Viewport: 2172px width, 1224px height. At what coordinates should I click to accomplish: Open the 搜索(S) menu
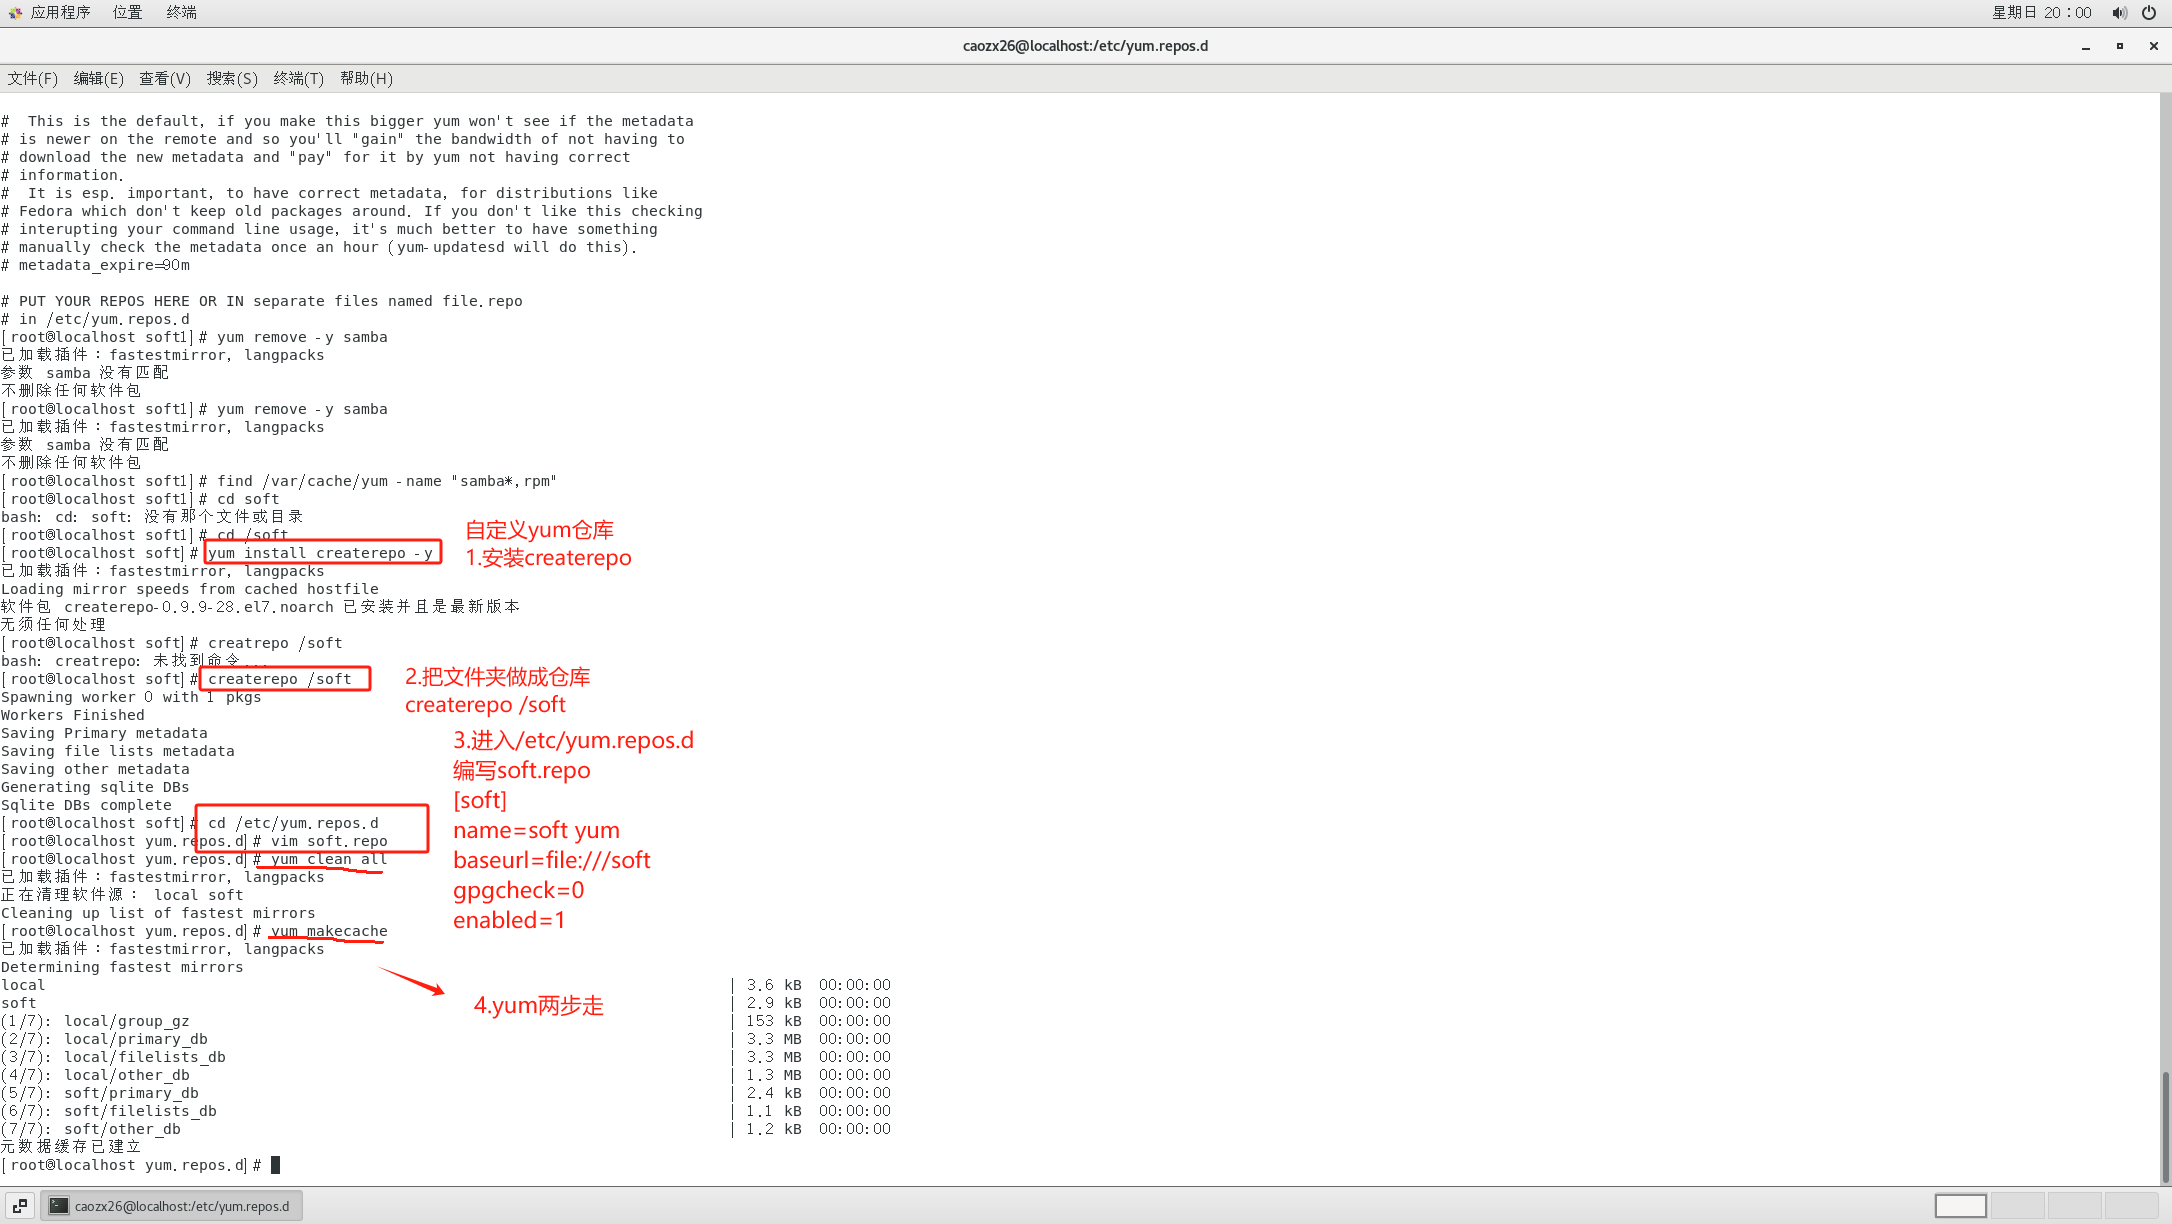coord(232,78)
